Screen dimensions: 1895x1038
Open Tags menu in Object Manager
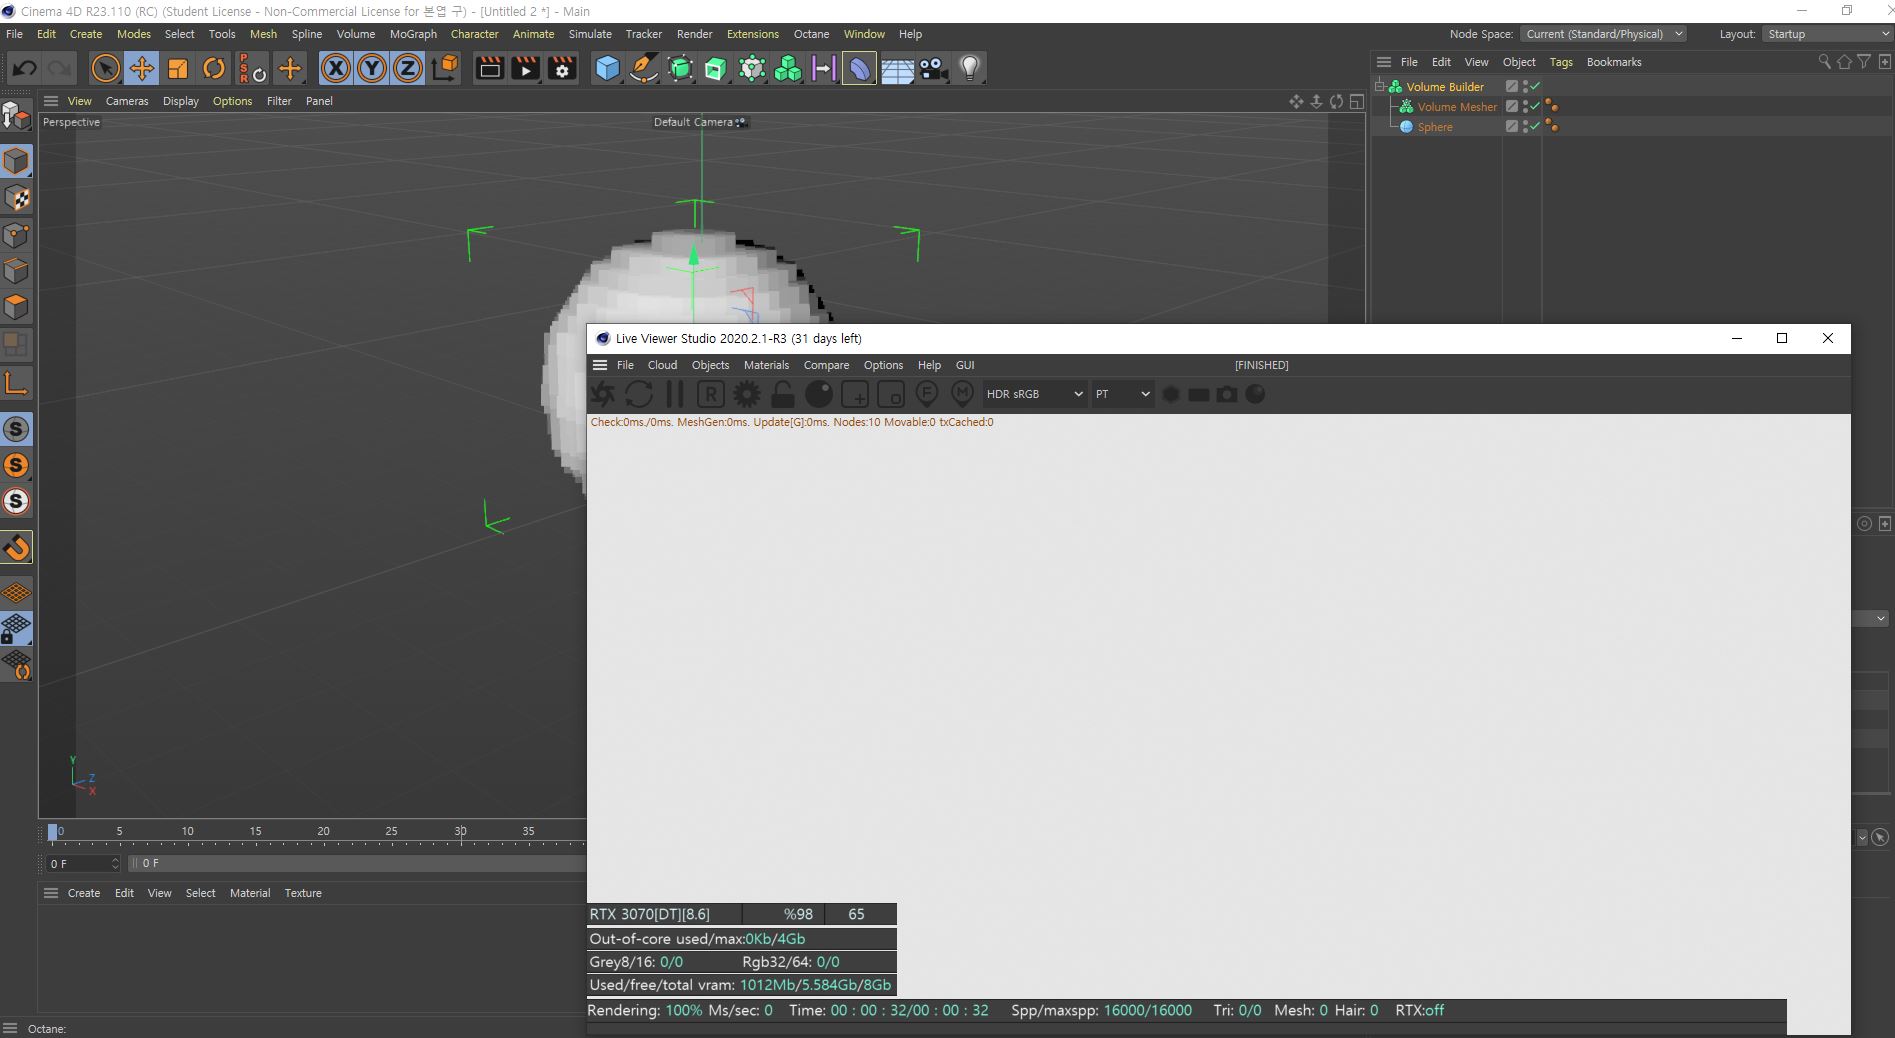(1560, 62)
